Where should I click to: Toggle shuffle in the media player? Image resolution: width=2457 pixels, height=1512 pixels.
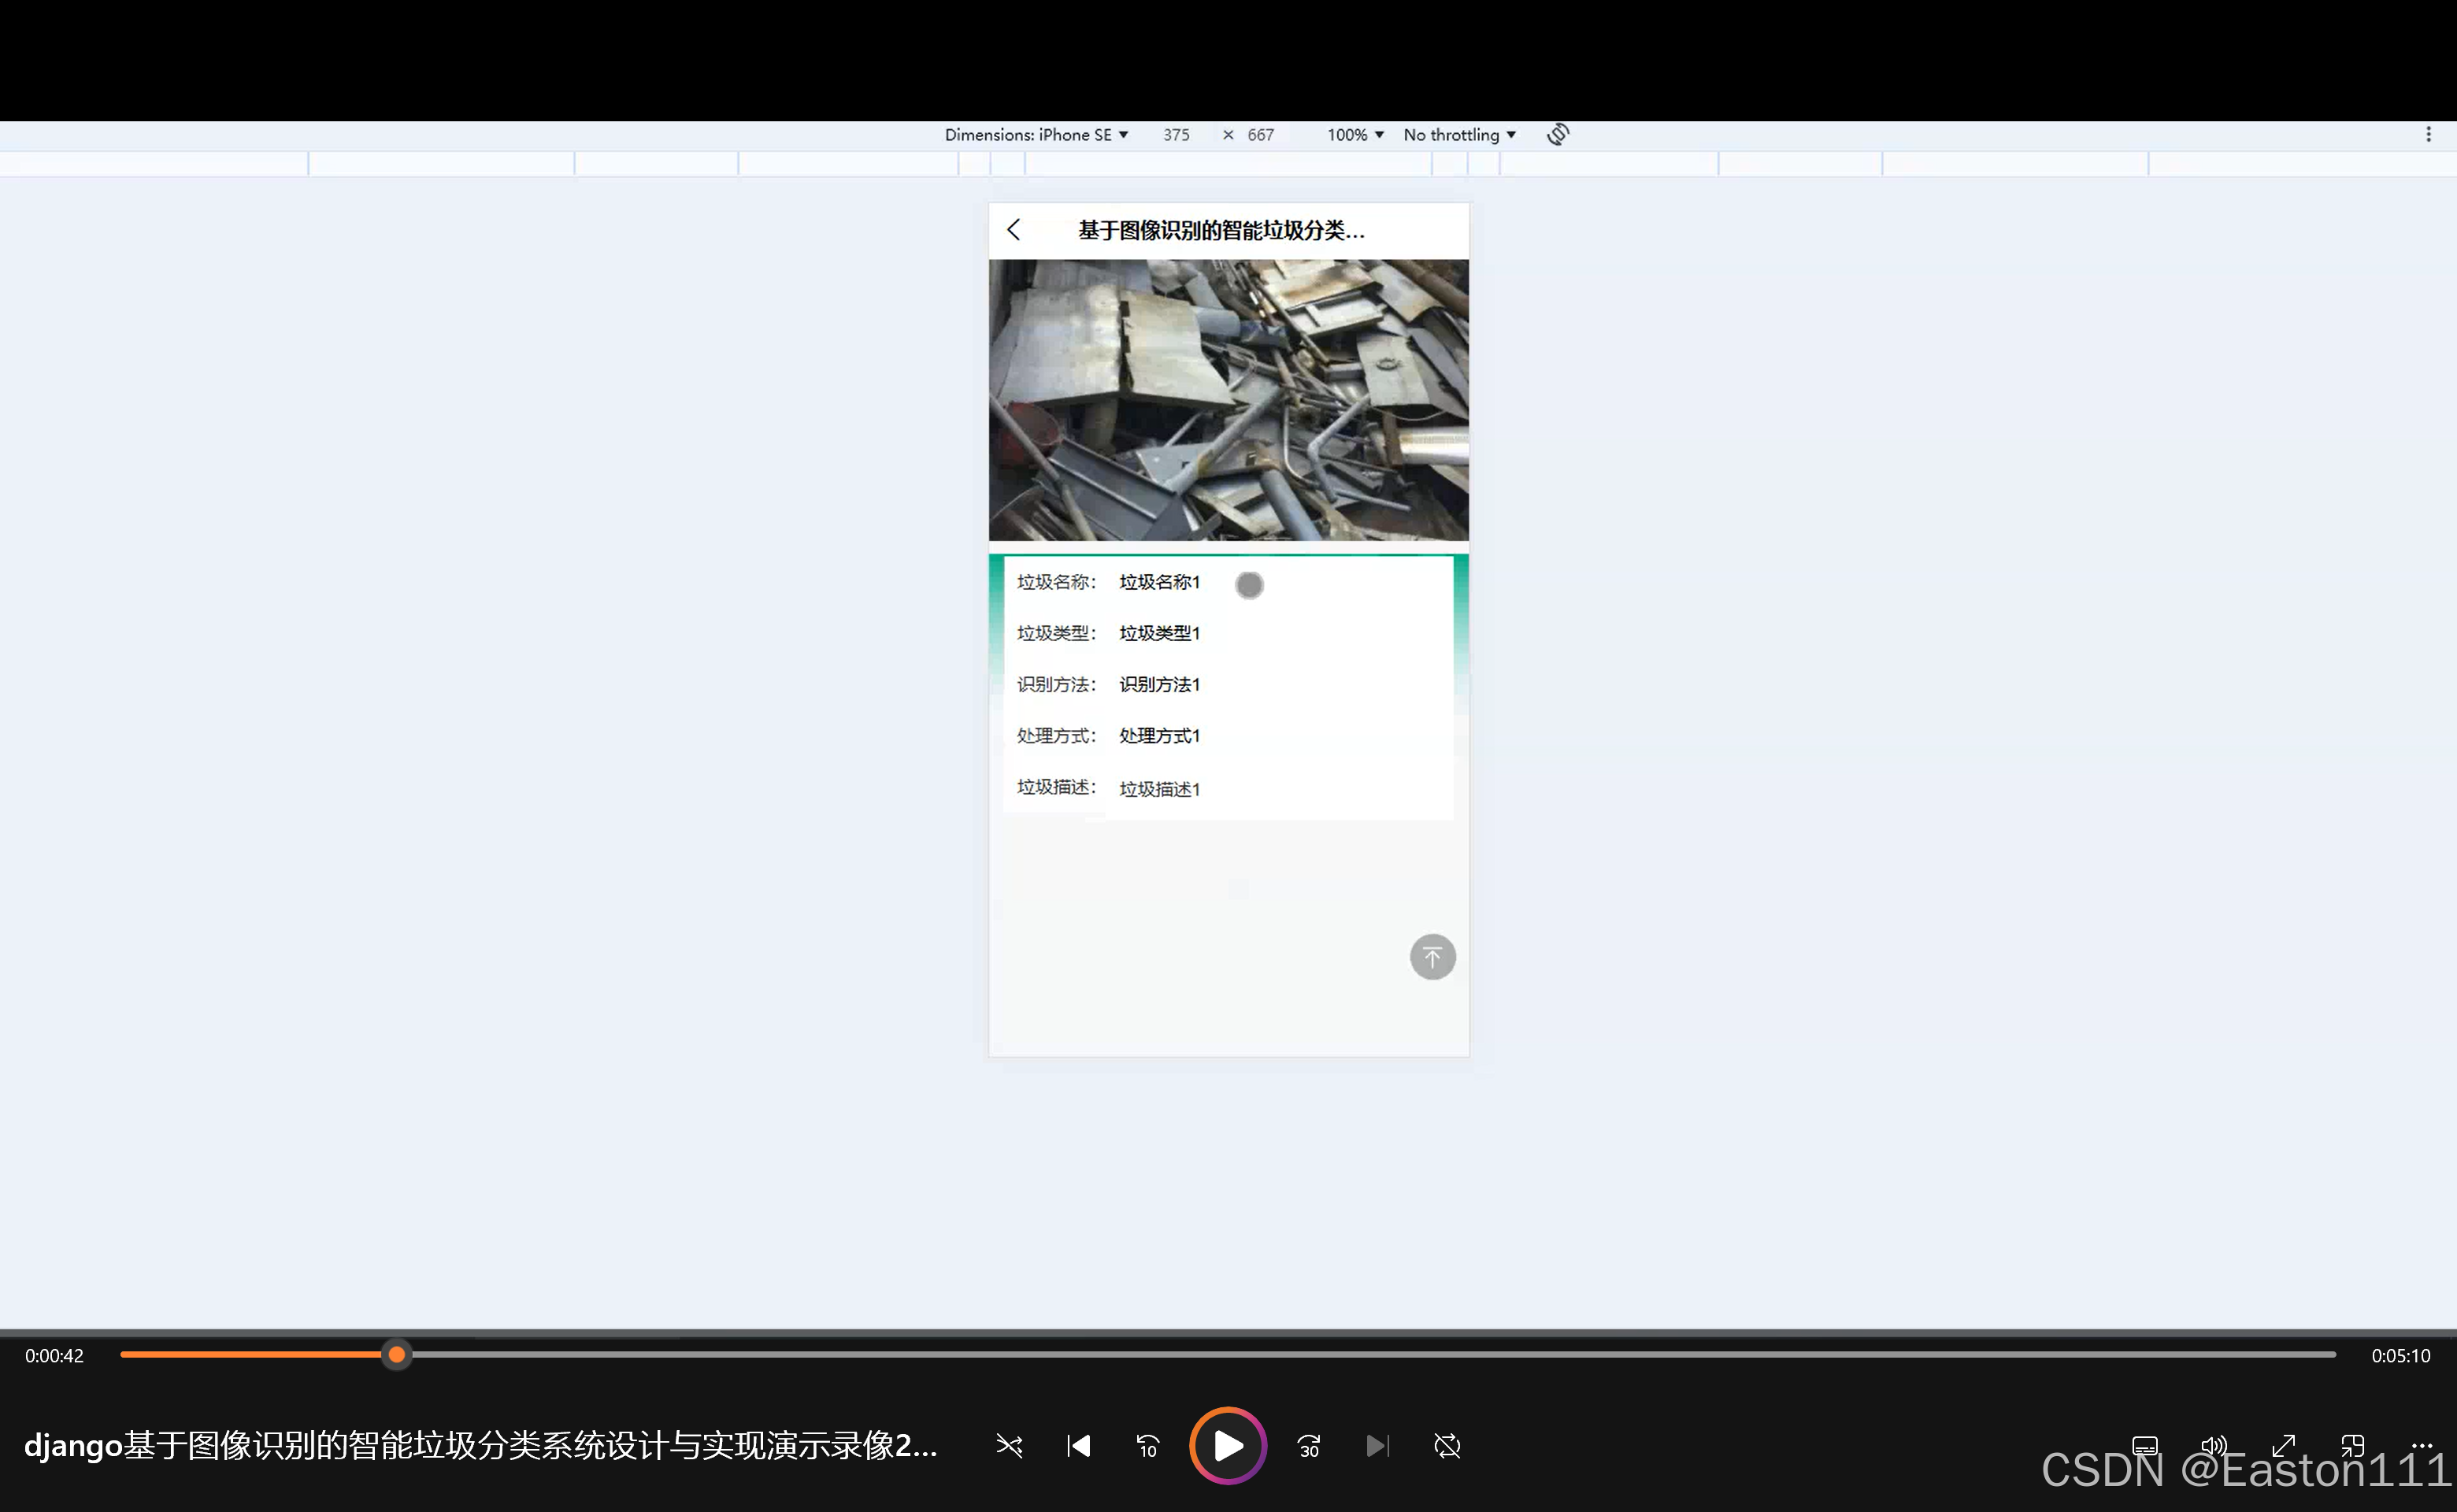pyautogui.click(x=1009, y=1446)
